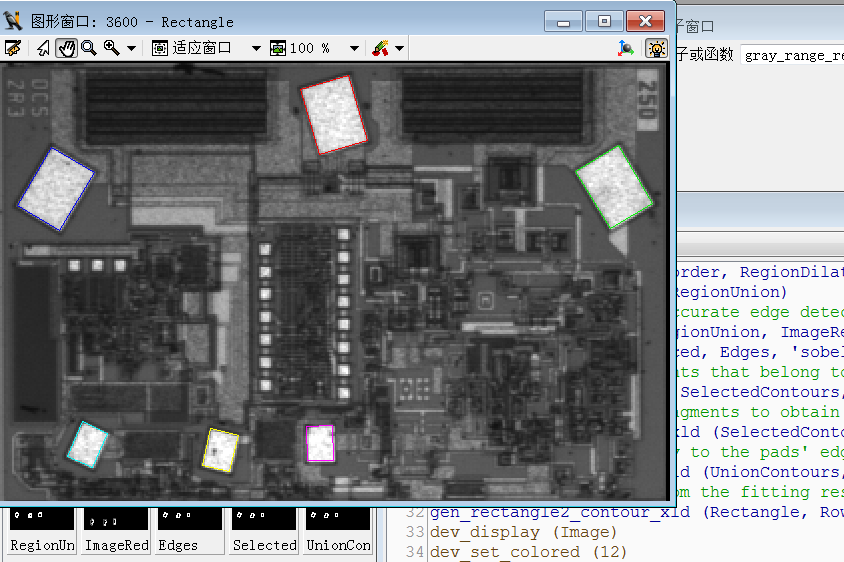
Task: Select the pointer arrow tool
Action: point(44,48)
